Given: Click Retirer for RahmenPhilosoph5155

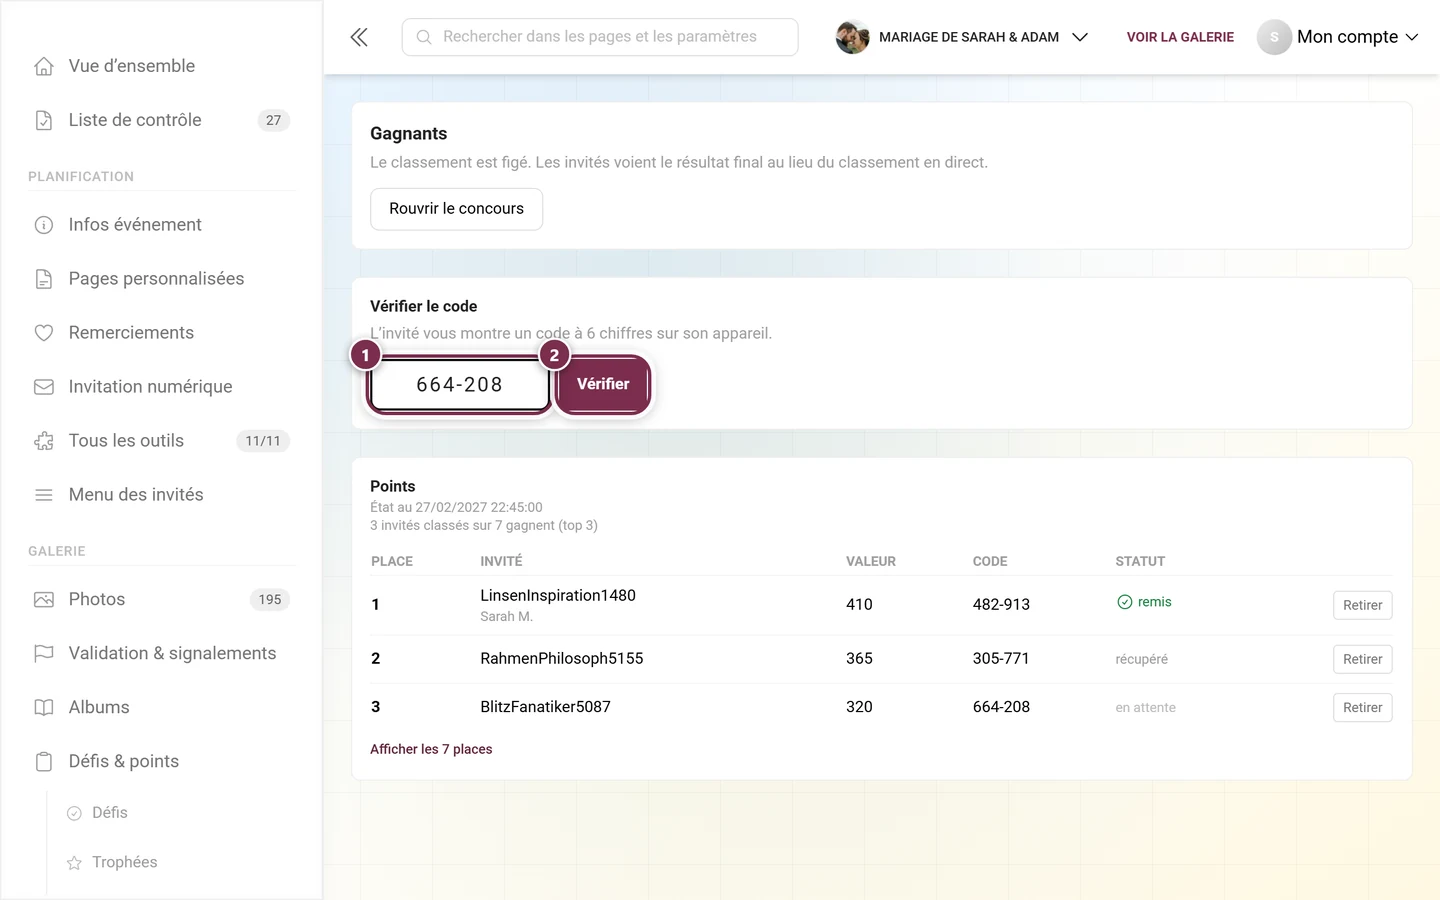Looking at the screenshot, I should click(x=1362, y=659).
